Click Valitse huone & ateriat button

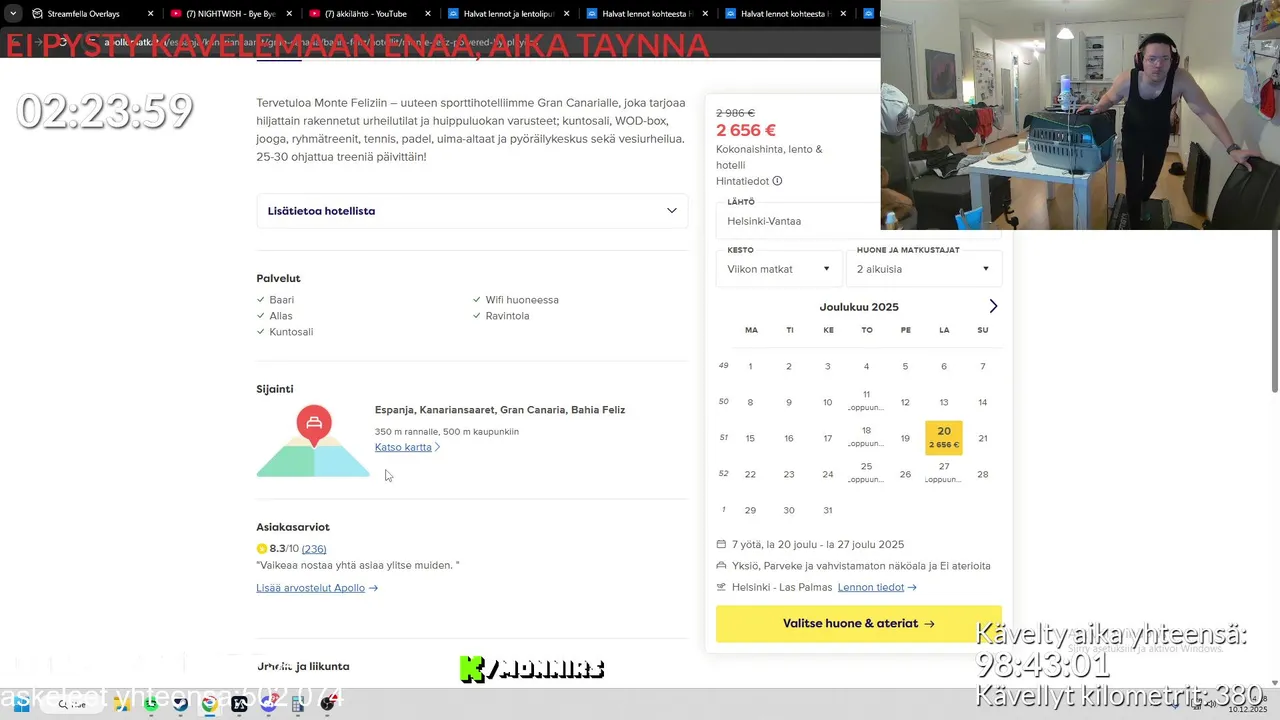click(x=858, y=623)
